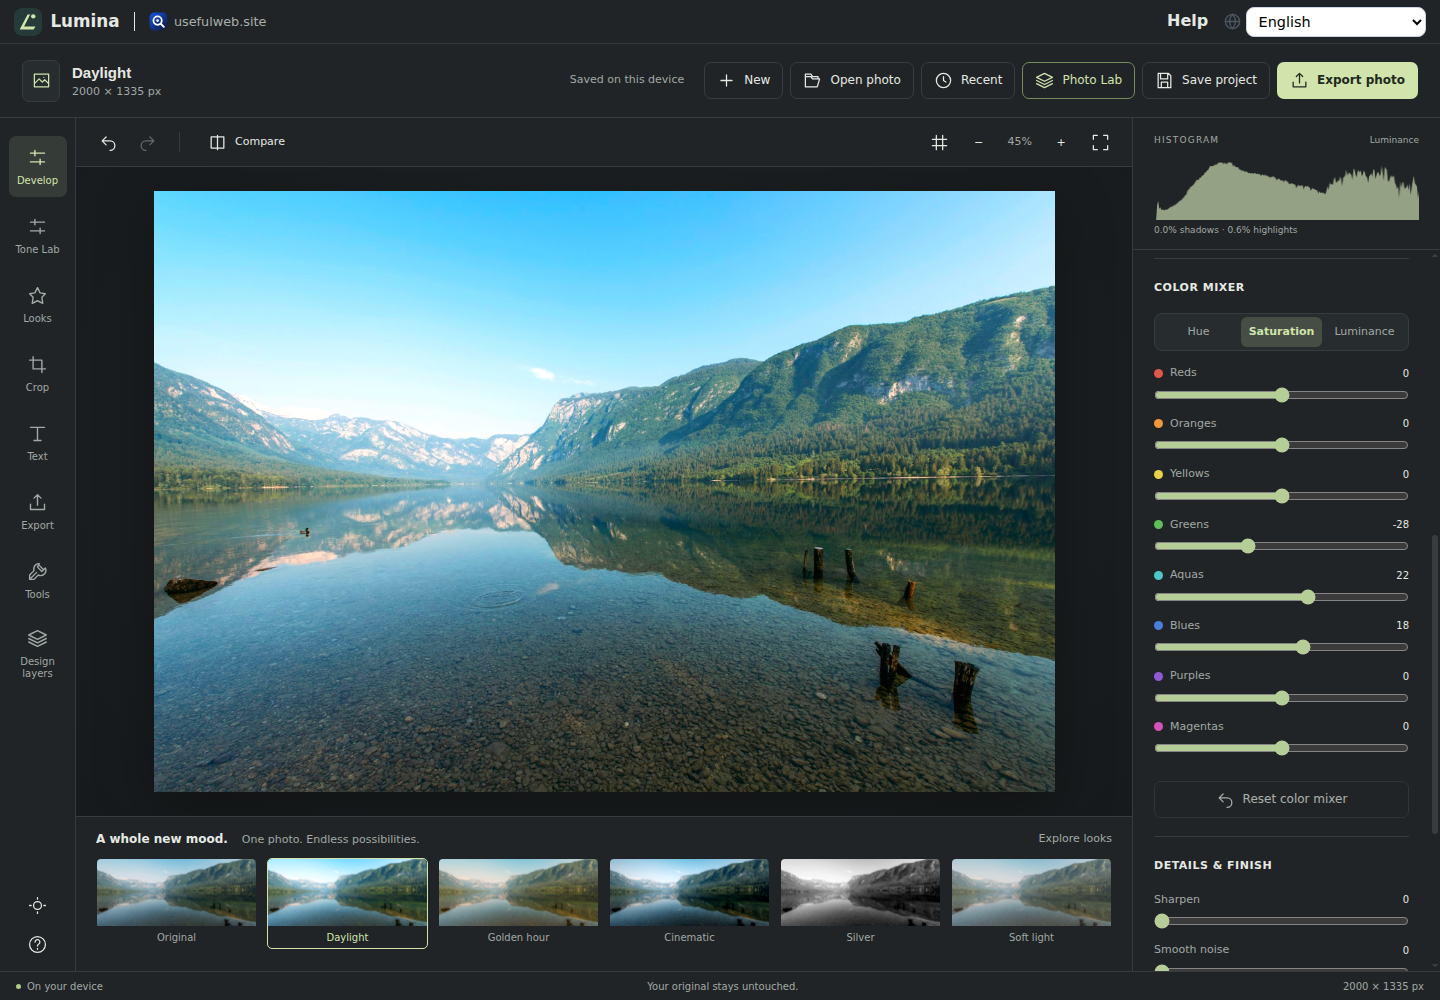Click the main lake photo canvas
Image resolution: width=1440 pixels, height=1000 pixels.
click(x=604, y=491)
